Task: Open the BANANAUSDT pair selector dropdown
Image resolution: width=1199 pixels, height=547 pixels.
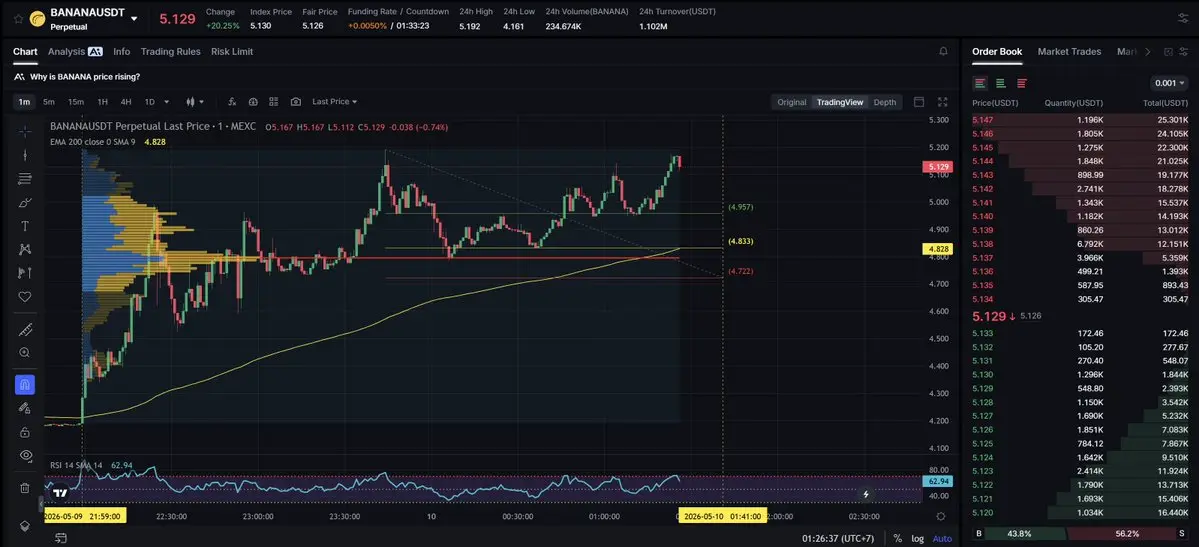Action: [135, 18]
